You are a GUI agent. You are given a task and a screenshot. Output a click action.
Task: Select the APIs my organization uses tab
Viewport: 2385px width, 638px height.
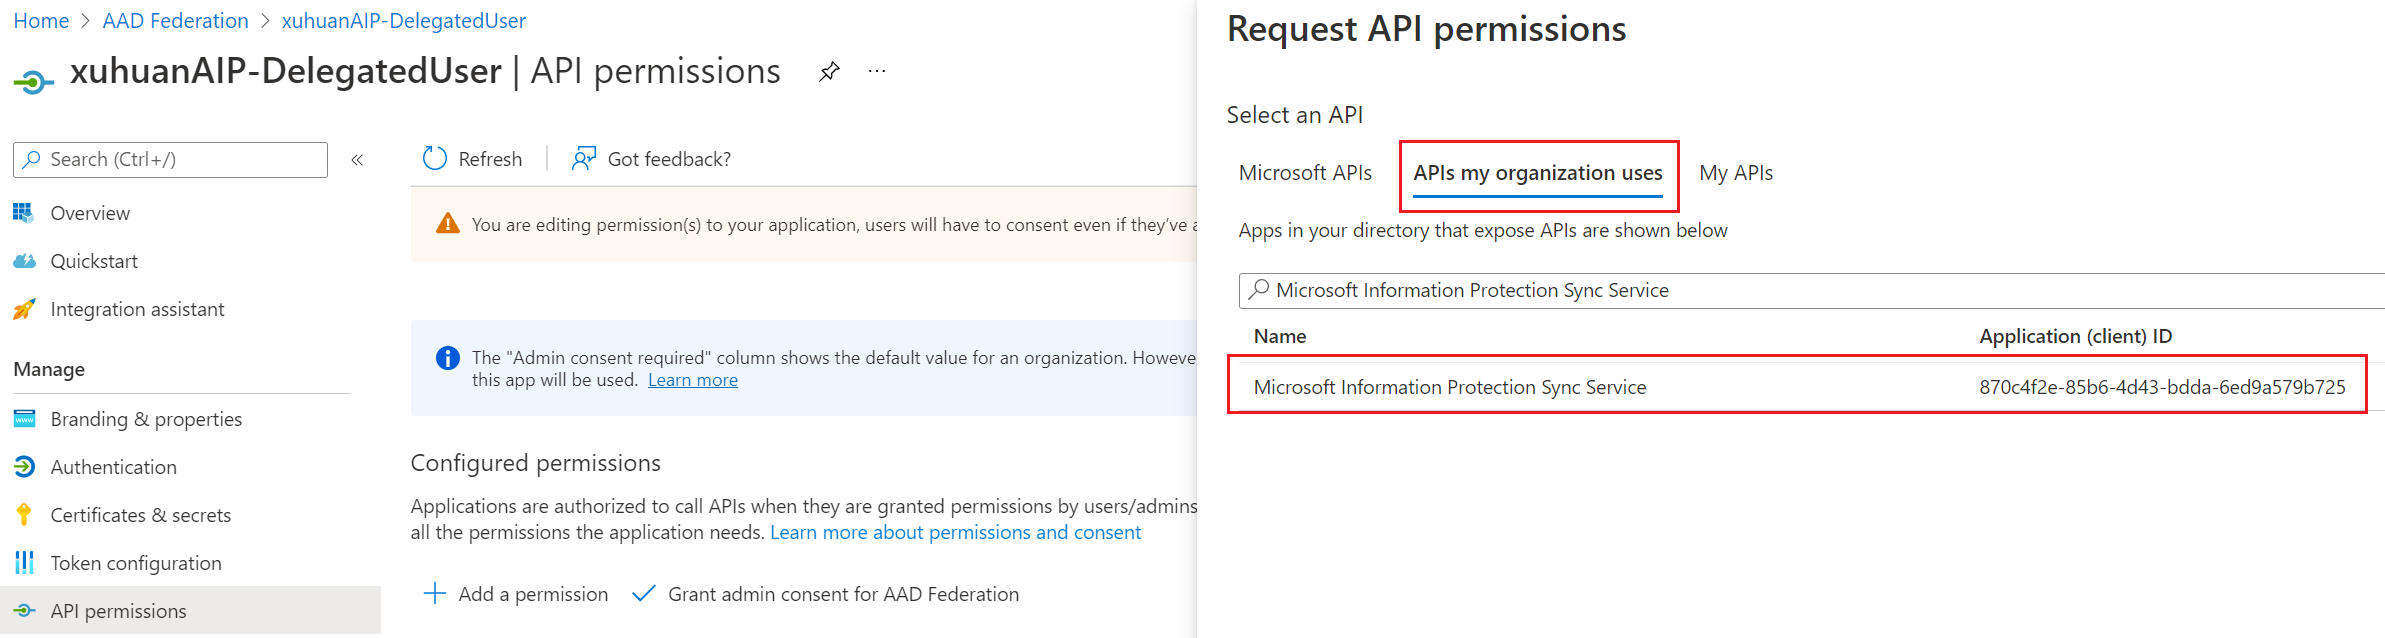[1538, 173]
